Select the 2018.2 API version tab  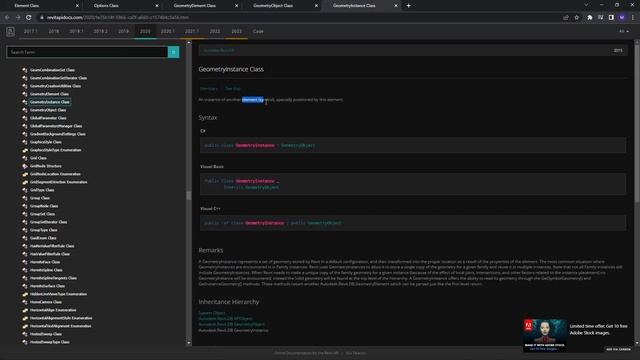click(100, 31)
